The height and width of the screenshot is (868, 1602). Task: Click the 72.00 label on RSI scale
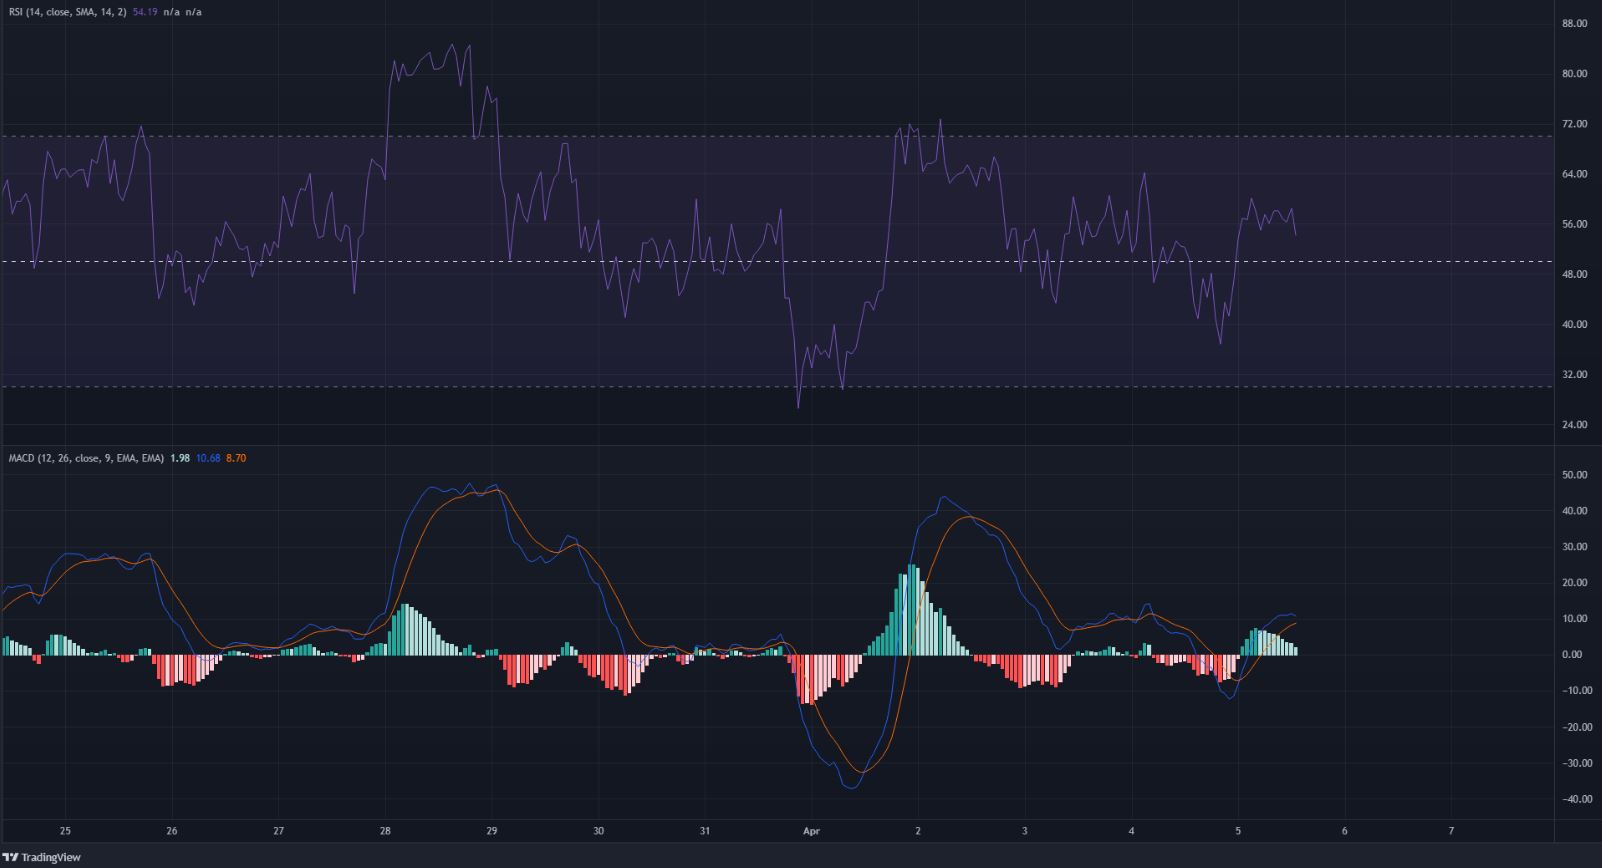1574,123
